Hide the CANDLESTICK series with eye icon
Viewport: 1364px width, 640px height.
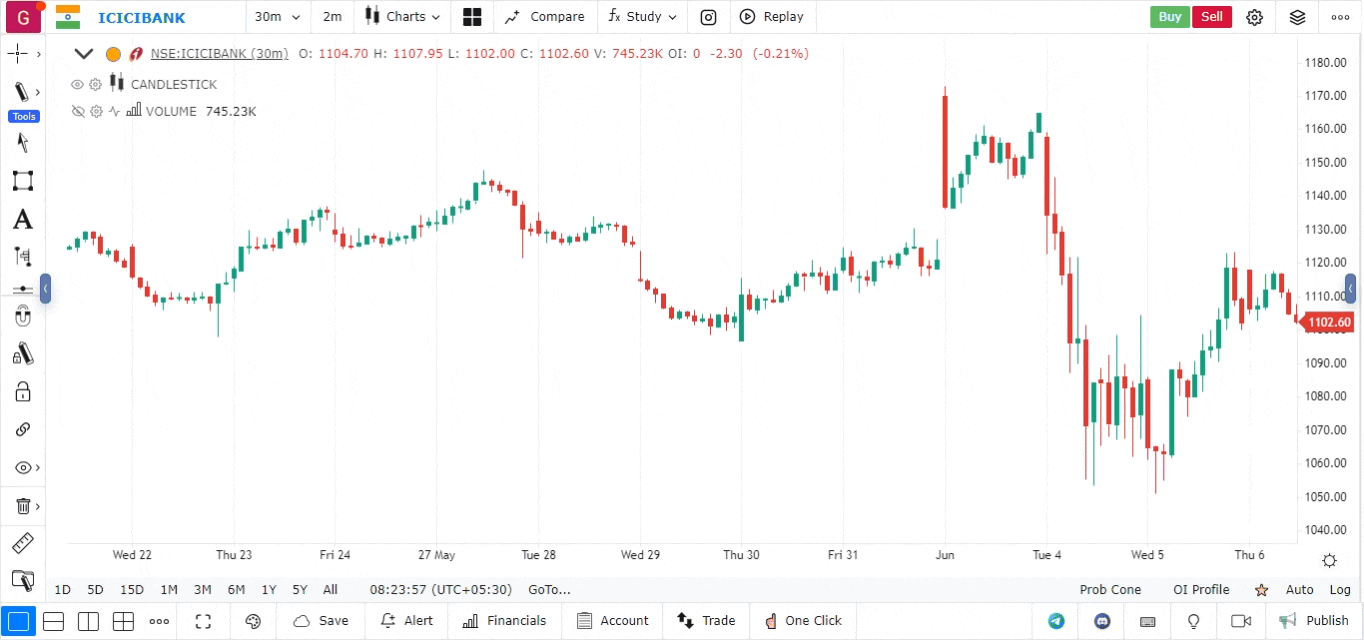[x=77, y=85]
